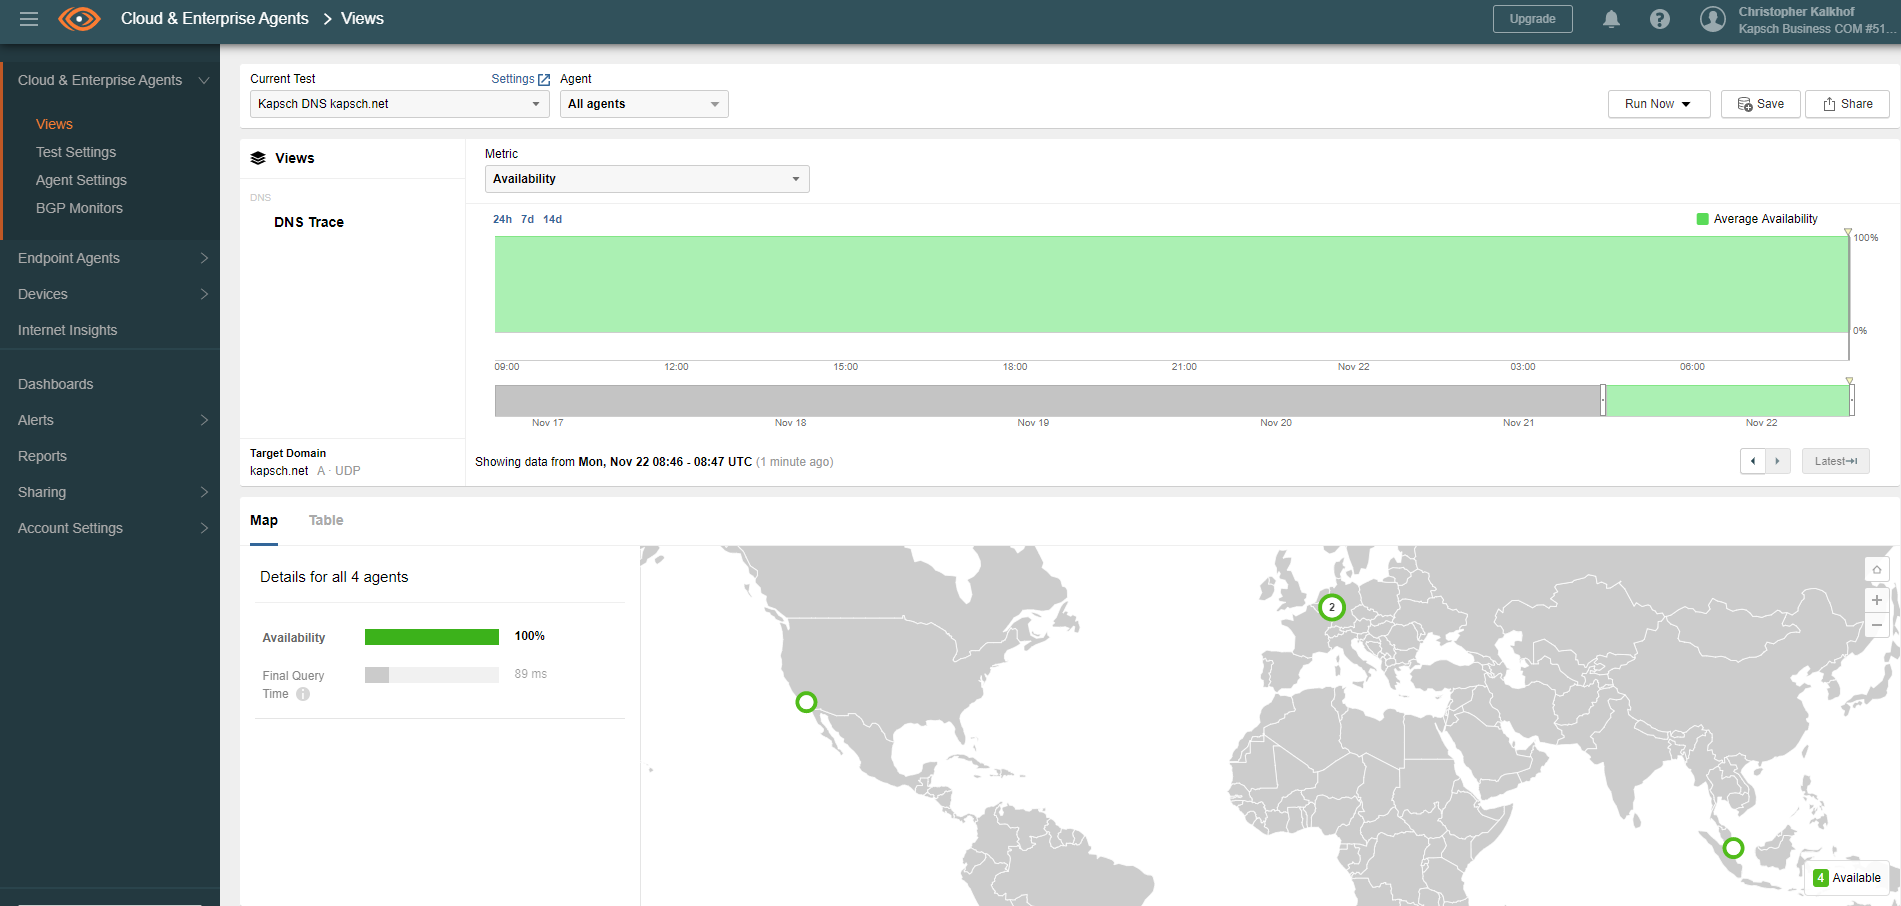Zoom in on the map
The height and width of the screenshot is (906, 1901).
tap(1877, 600)
